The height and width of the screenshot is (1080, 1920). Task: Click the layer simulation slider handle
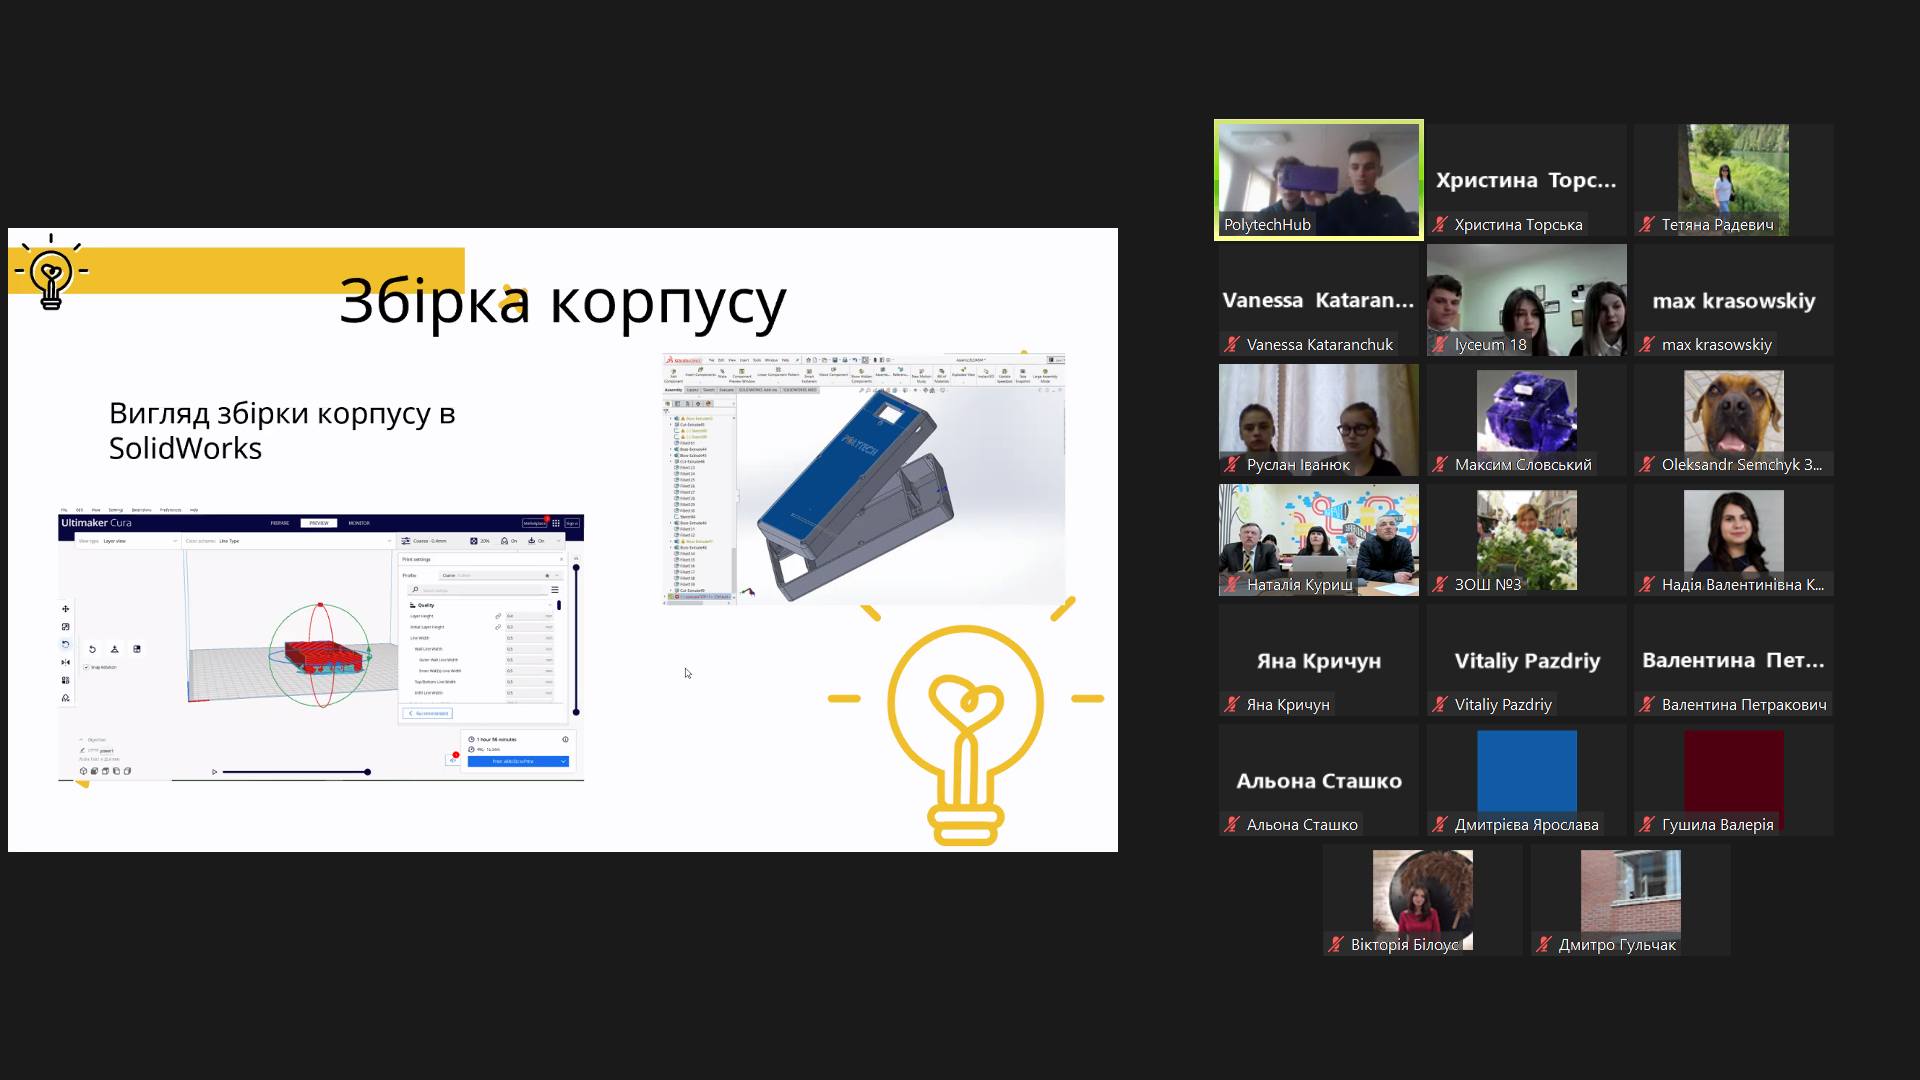click(368, 772)
